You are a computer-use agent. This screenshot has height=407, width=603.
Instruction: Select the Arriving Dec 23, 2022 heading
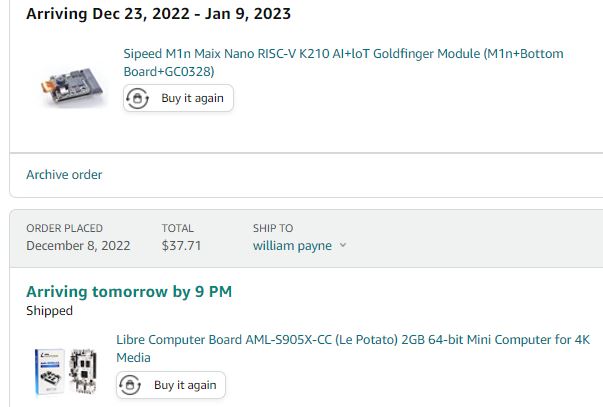(x=158, y=14)
